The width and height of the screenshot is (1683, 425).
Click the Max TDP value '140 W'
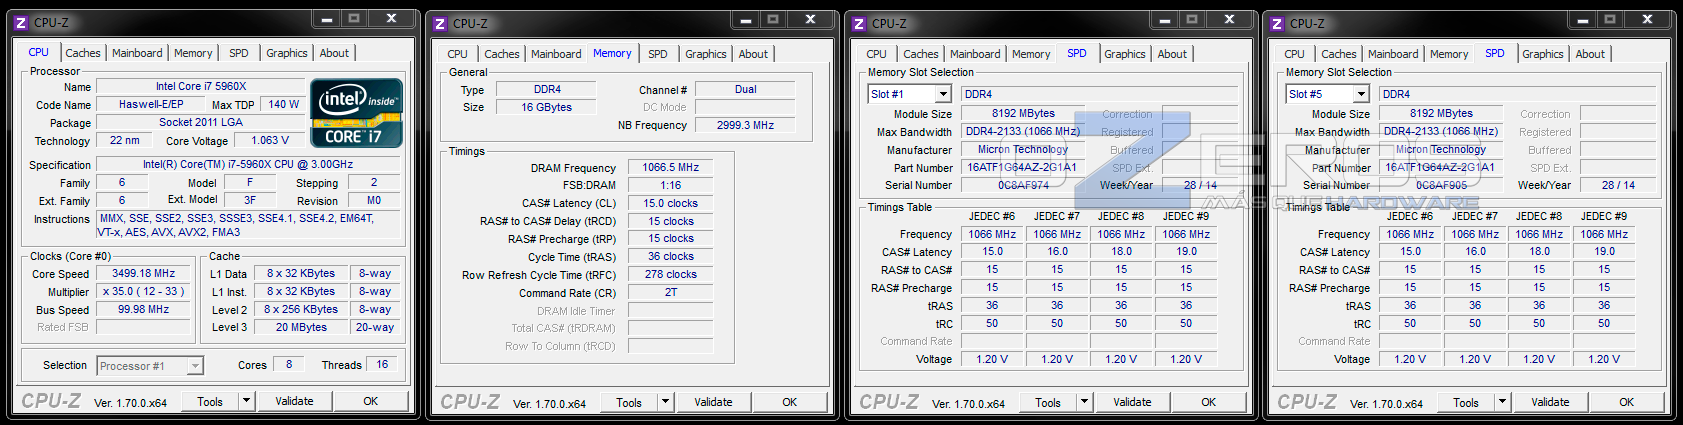(284, 104)
